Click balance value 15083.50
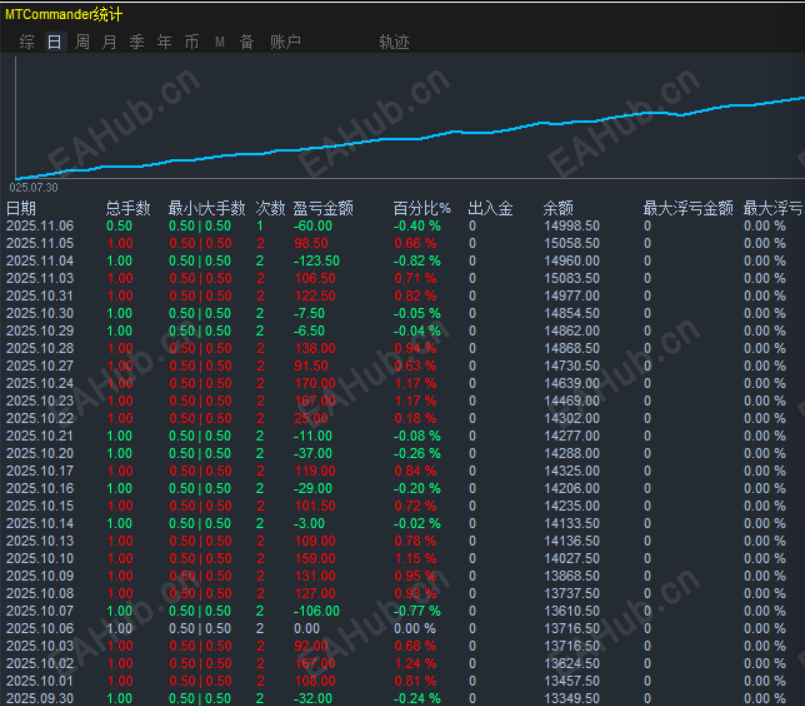The image size is (805, 706). pyautogui.click(x=572, y=278)
